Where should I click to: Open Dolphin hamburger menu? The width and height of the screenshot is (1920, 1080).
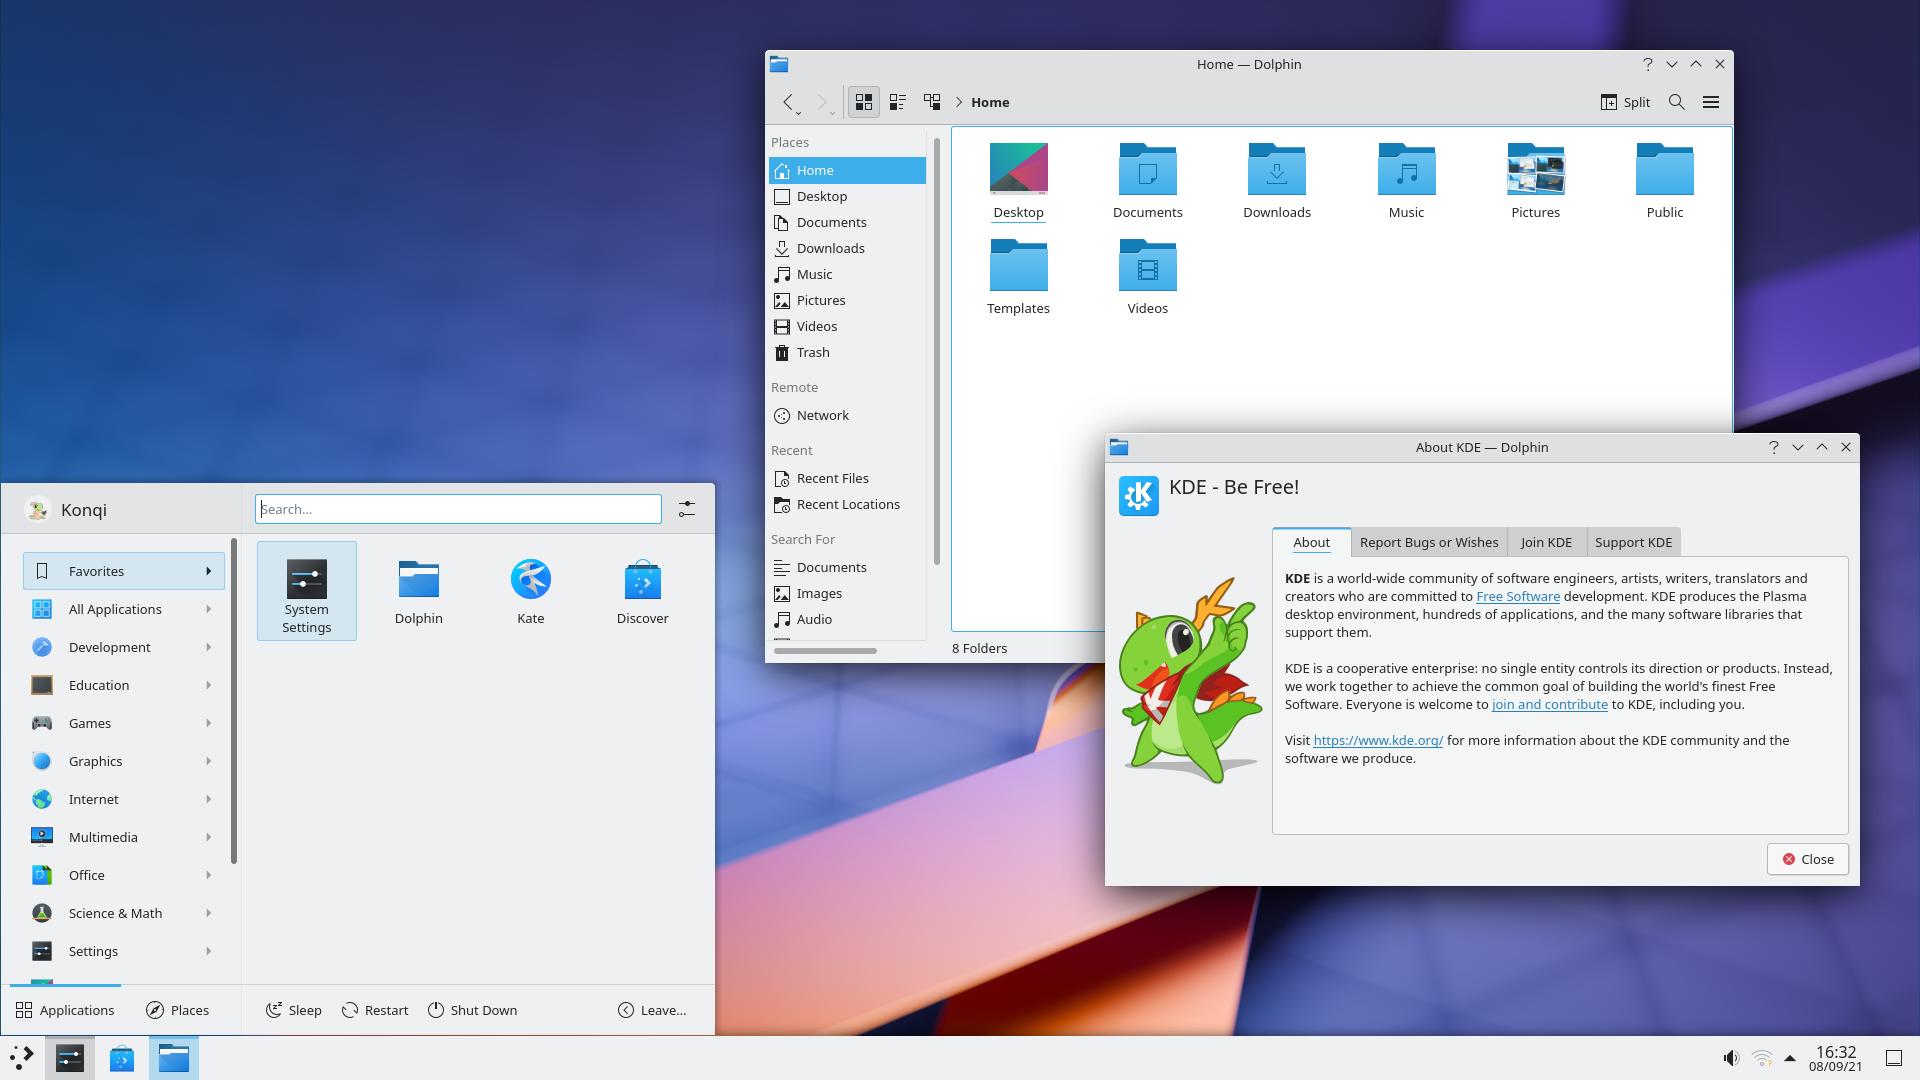pyautogui.click(x=1711, y=102)
